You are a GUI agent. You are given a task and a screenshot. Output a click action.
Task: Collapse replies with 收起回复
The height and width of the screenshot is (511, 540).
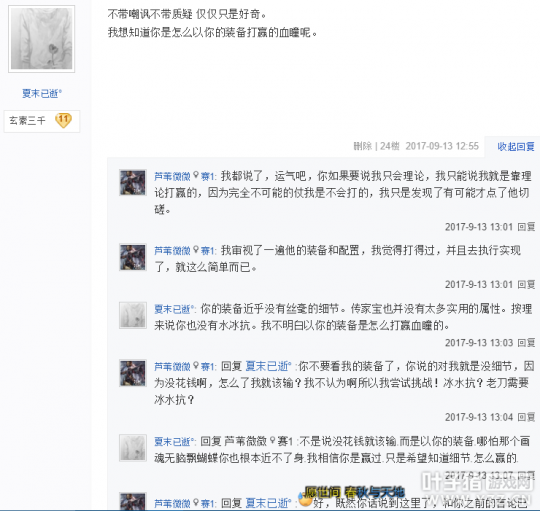[516, 147]
